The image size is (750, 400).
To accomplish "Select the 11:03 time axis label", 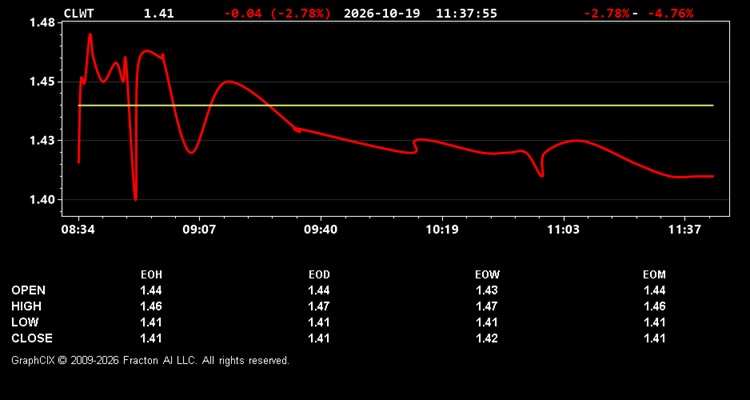I will click(563, 230).
